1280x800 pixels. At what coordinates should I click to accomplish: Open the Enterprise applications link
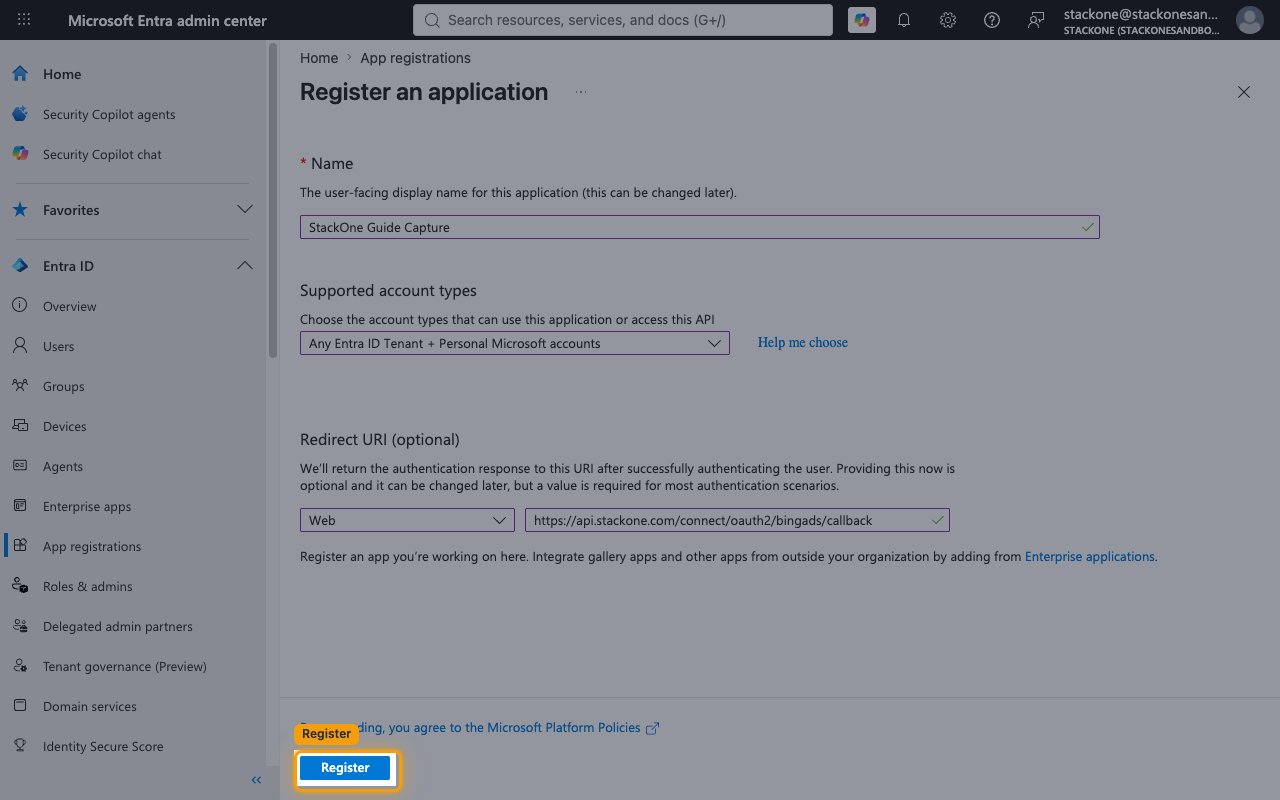(1091, 556)
